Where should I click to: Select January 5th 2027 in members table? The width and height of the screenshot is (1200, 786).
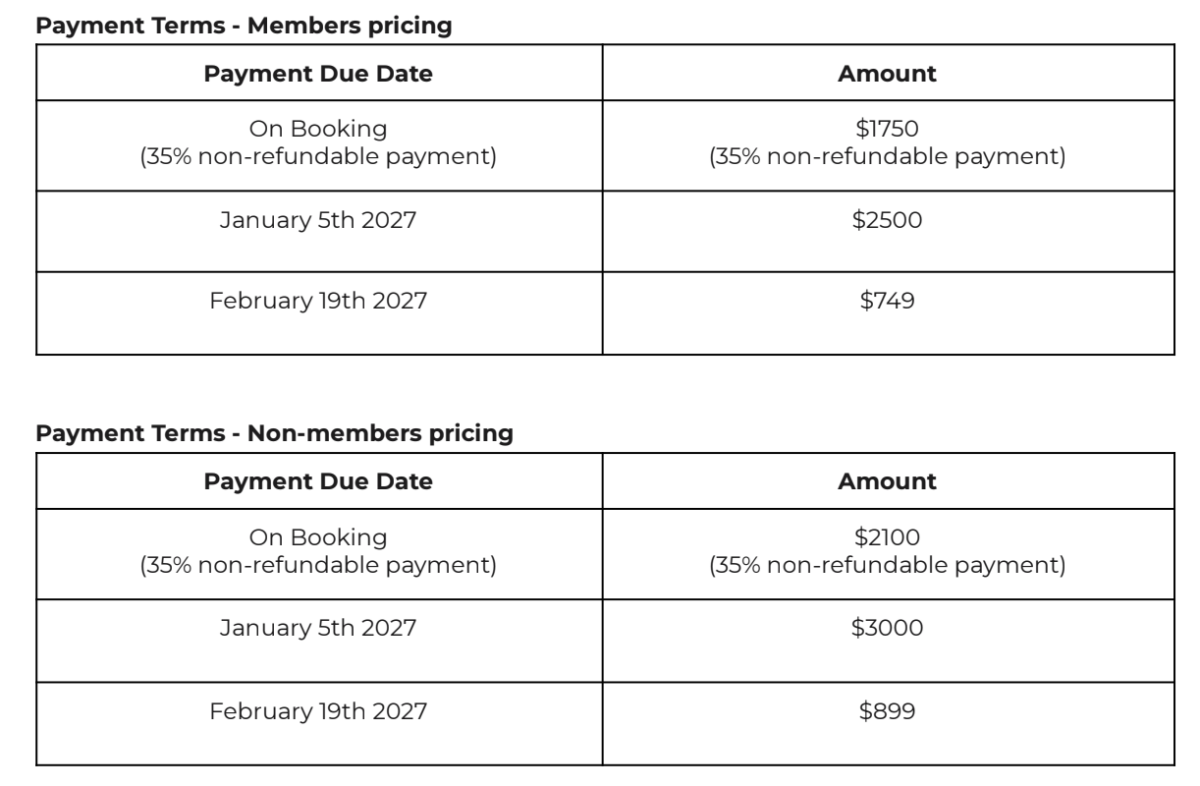(318, 220)
